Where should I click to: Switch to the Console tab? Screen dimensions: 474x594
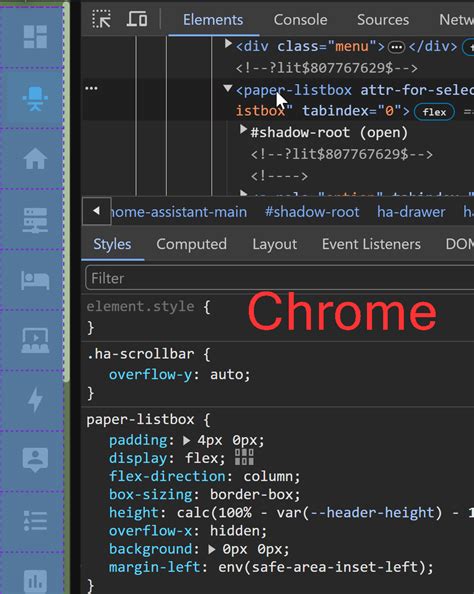(300, 20)
